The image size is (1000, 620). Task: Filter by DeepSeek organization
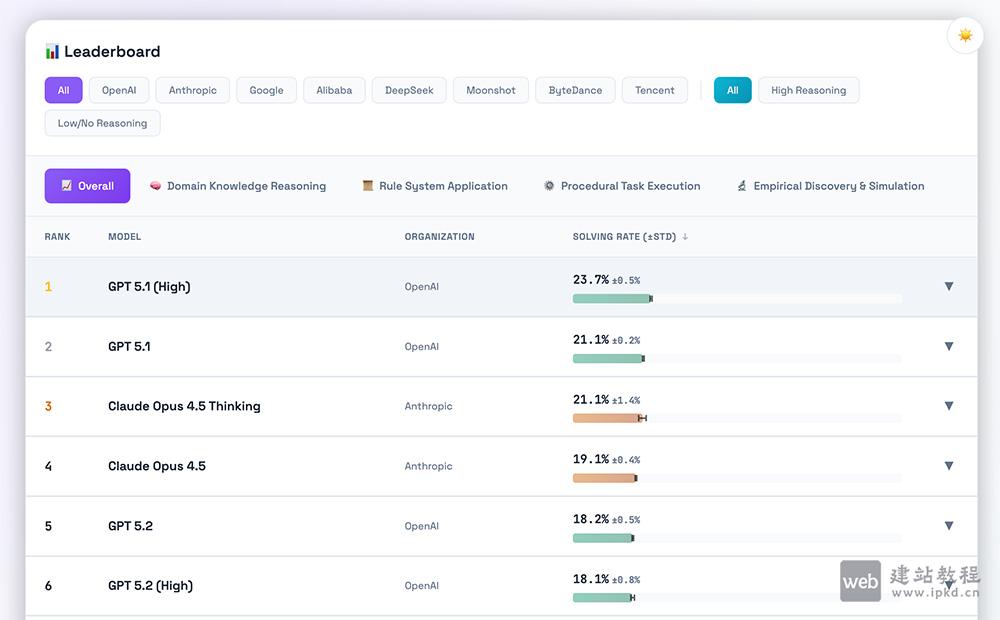[x=409, y=90]
